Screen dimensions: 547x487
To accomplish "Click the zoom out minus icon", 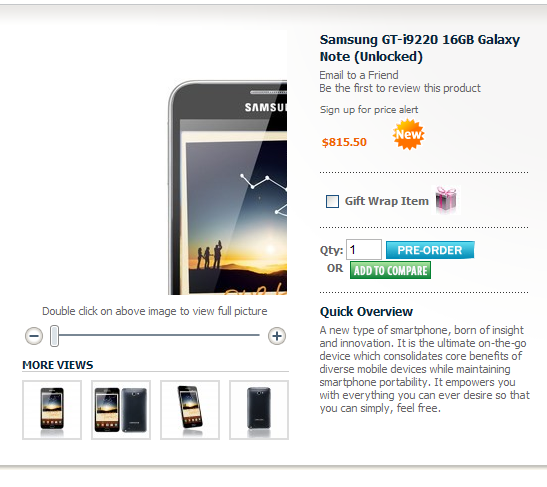I will (x=34, y=336).
